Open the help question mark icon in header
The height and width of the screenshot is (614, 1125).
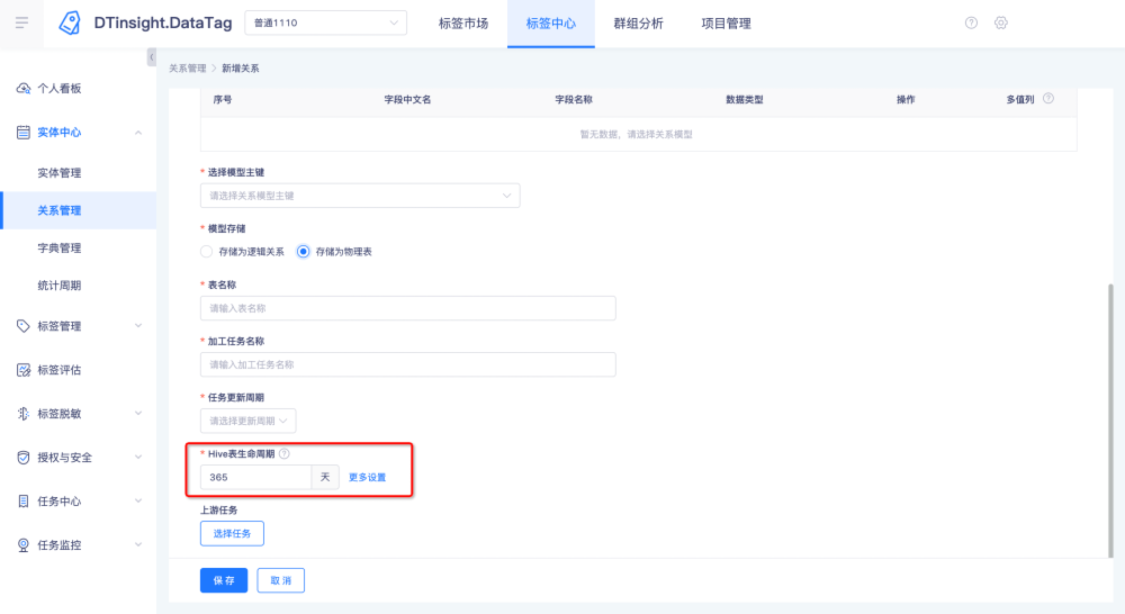coord(971,23)
